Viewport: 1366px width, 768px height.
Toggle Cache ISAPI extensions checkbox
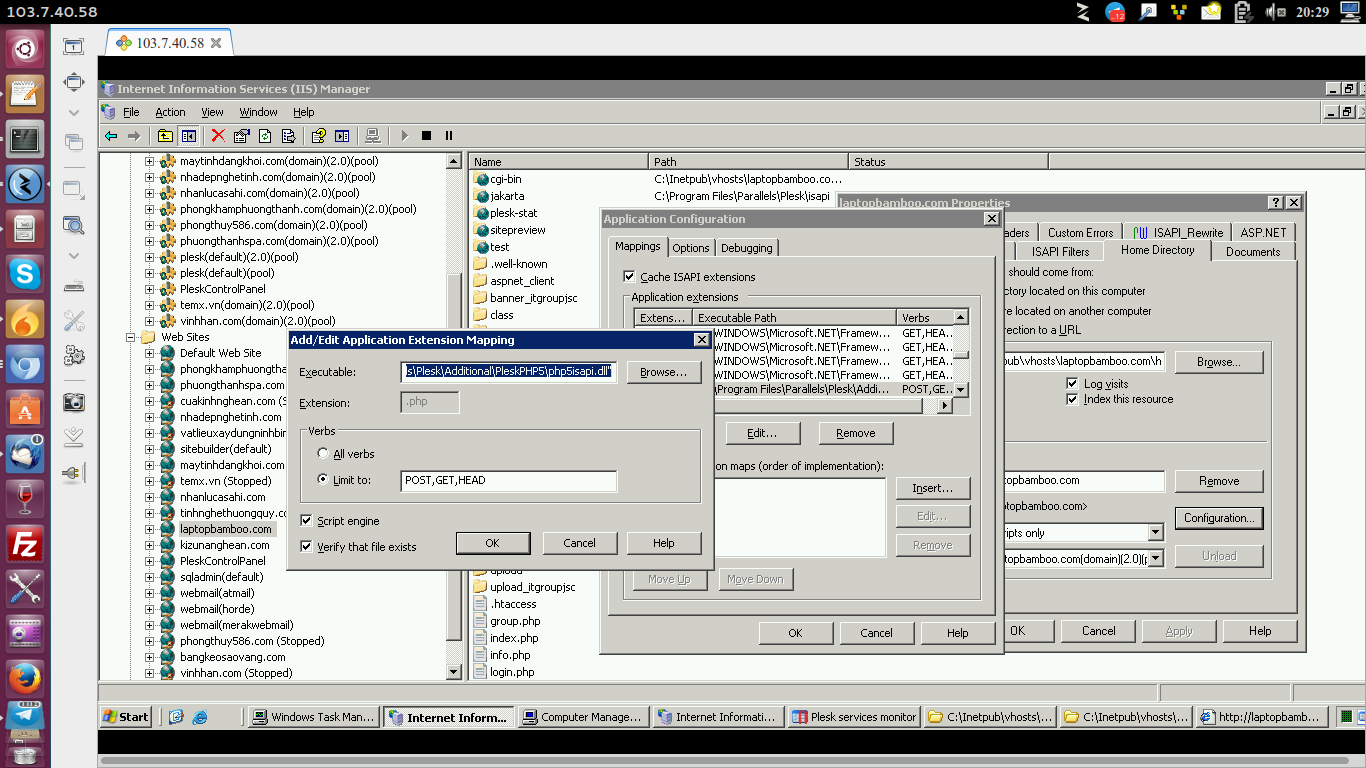[629, 277]
